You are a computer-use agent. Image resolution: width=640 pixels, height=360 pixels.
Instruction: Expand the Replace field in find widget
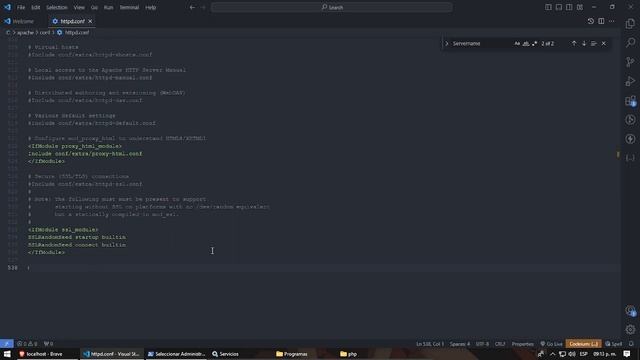tap(447, 43)
